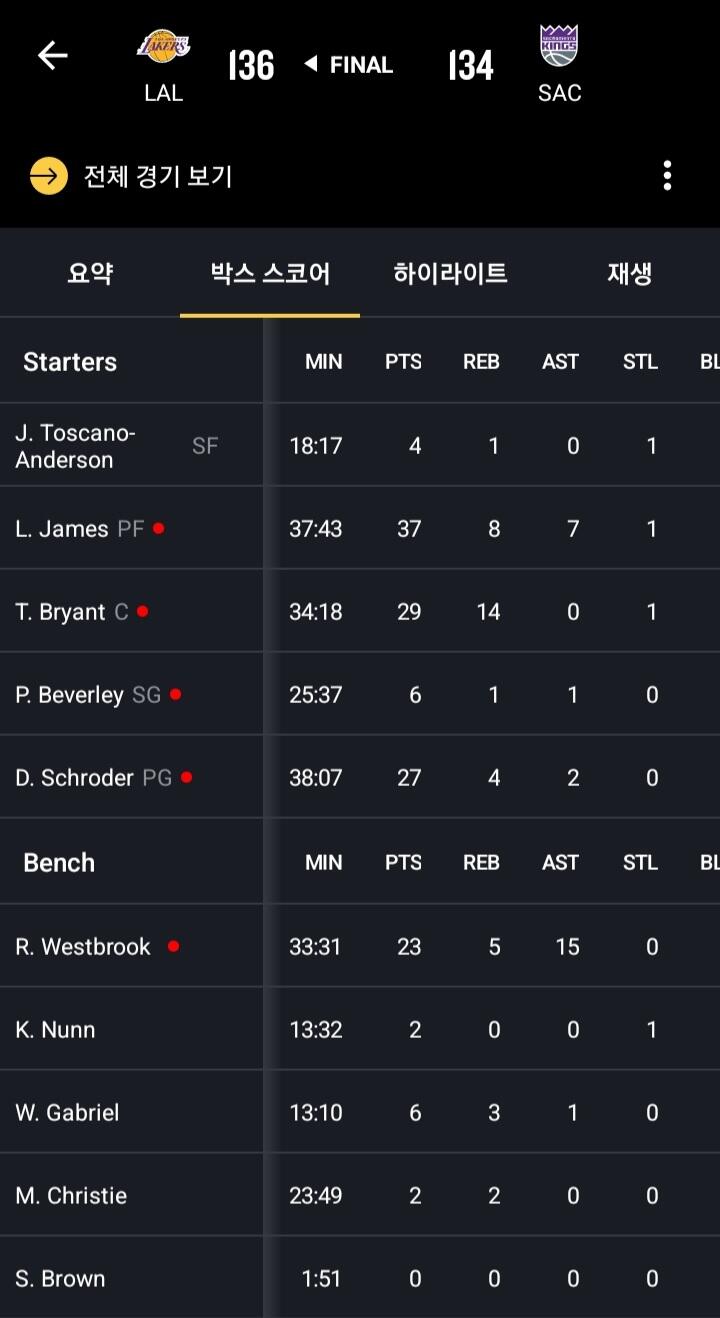
Task: Go to the 재생 tab
Action: point(630,273)
